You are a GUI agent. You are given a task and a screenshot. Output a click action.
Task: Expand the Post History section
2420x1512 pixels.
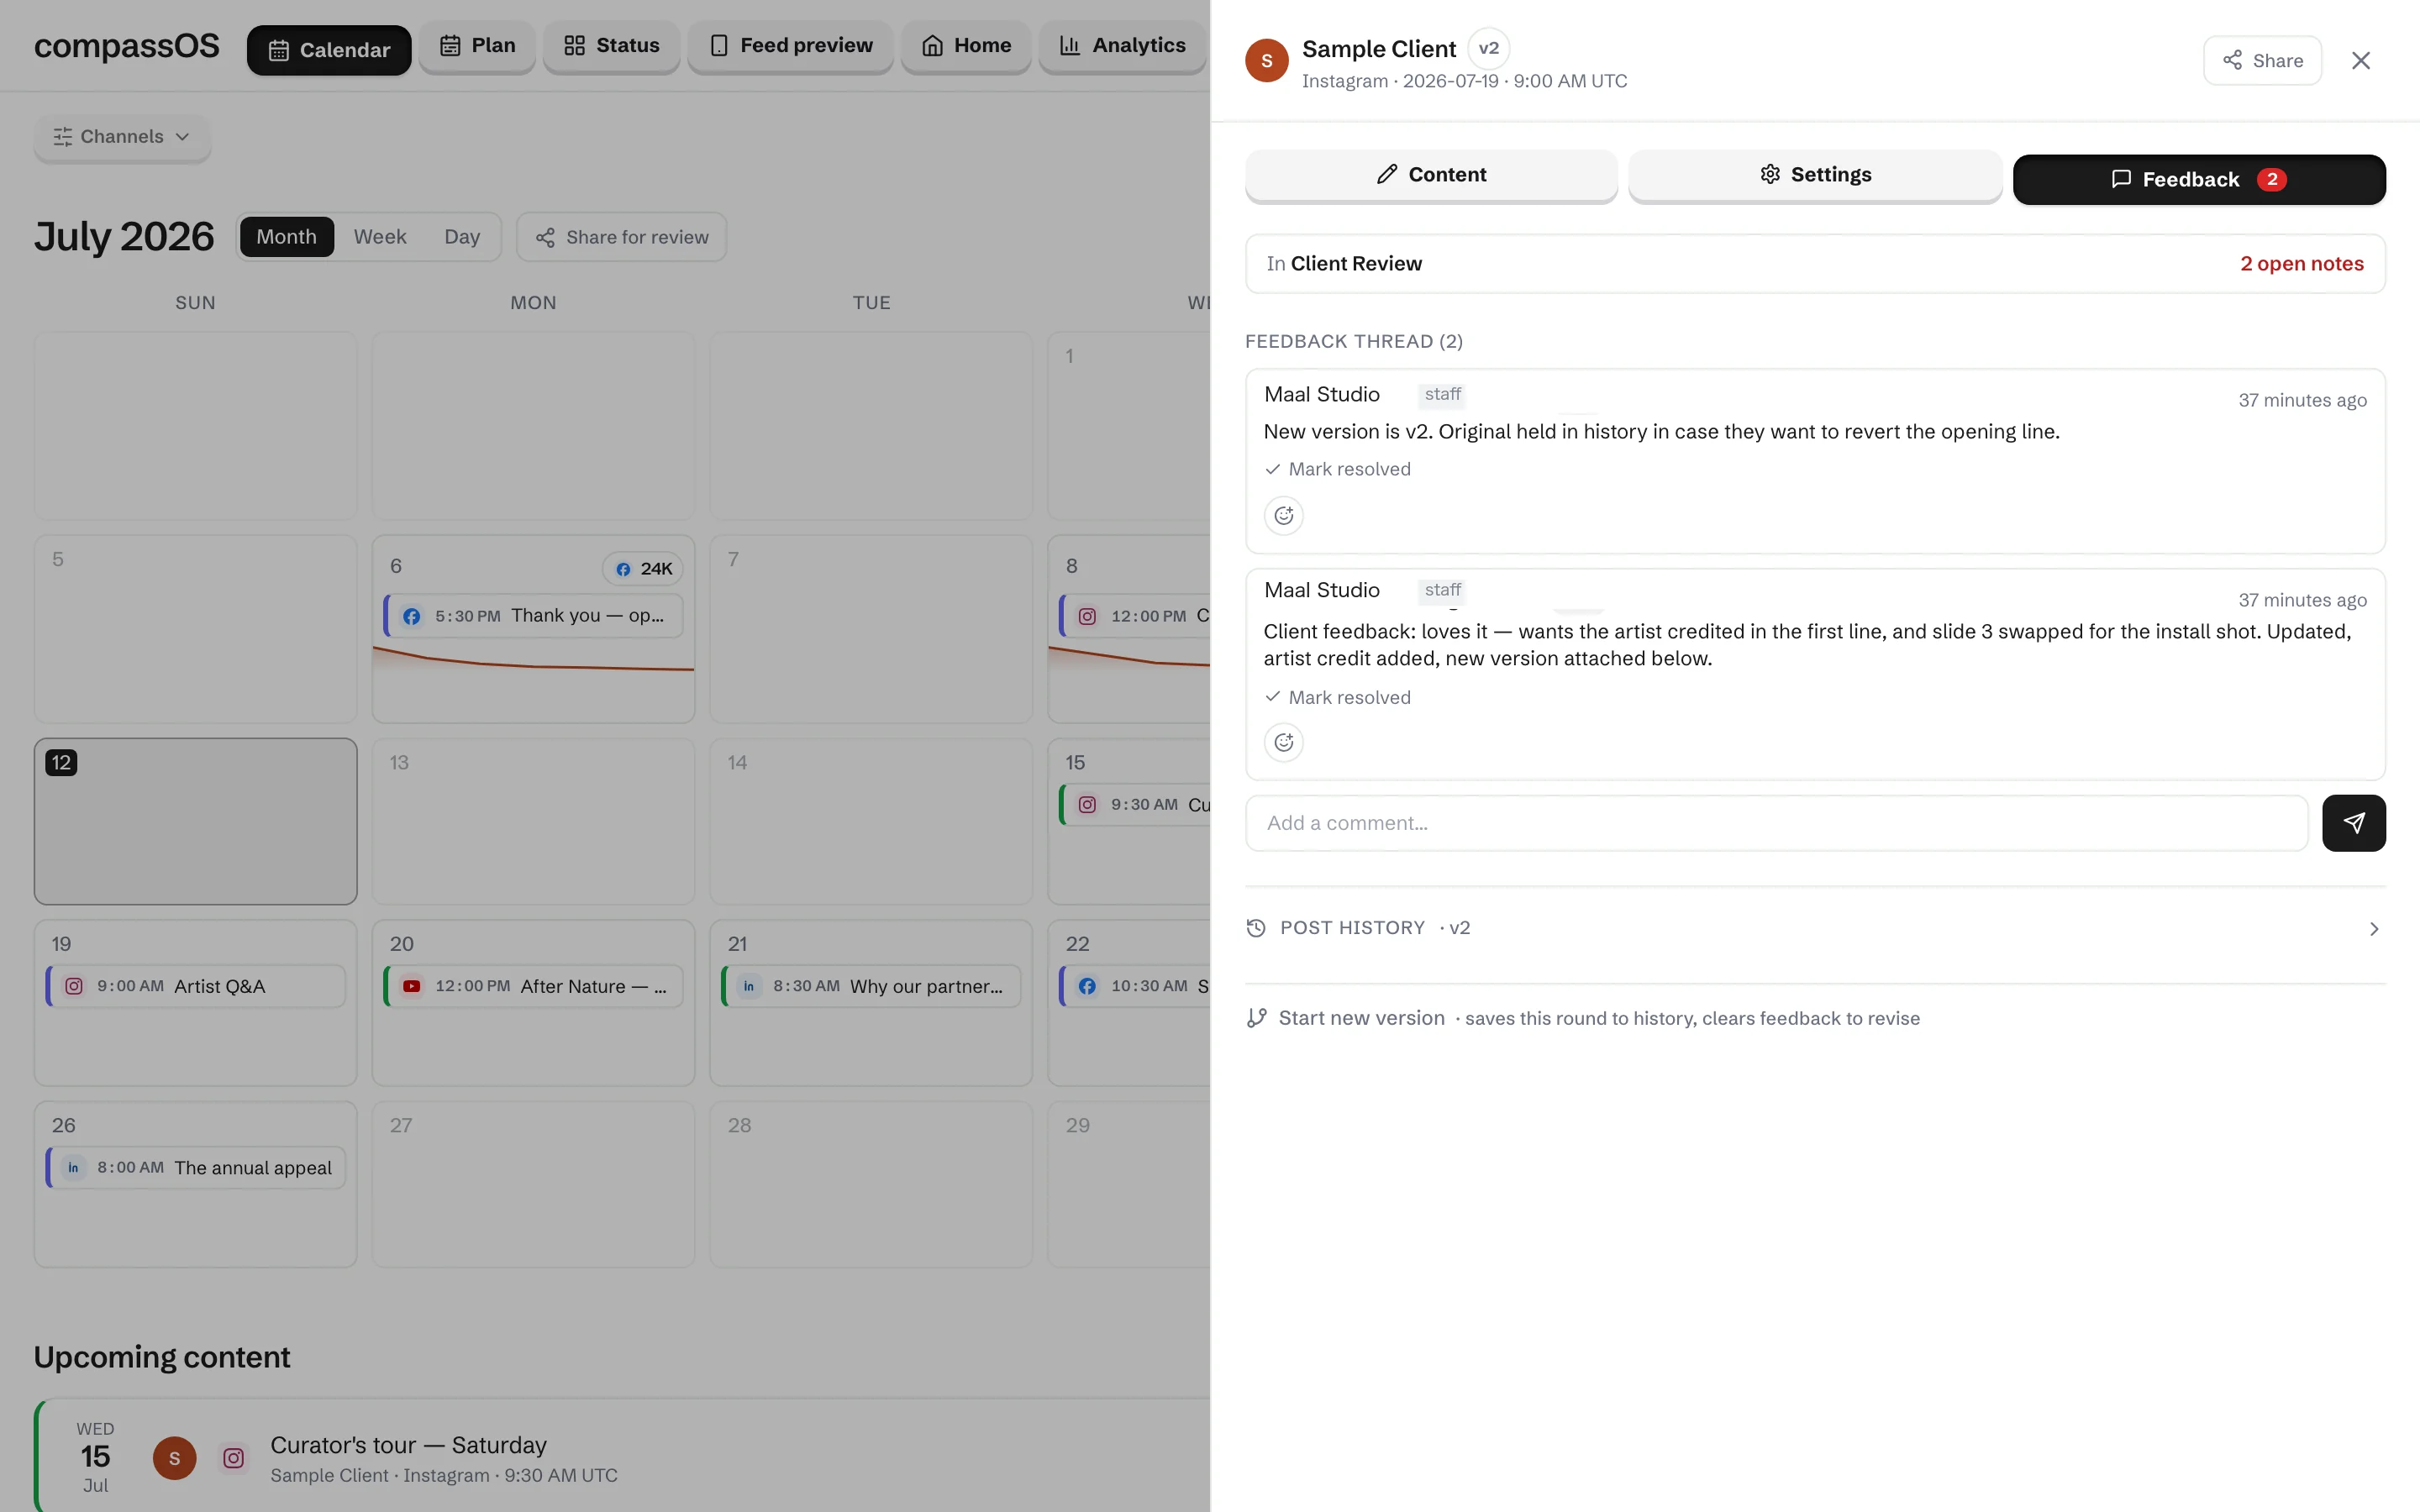pyautogui.click(x=1815, y=928)
